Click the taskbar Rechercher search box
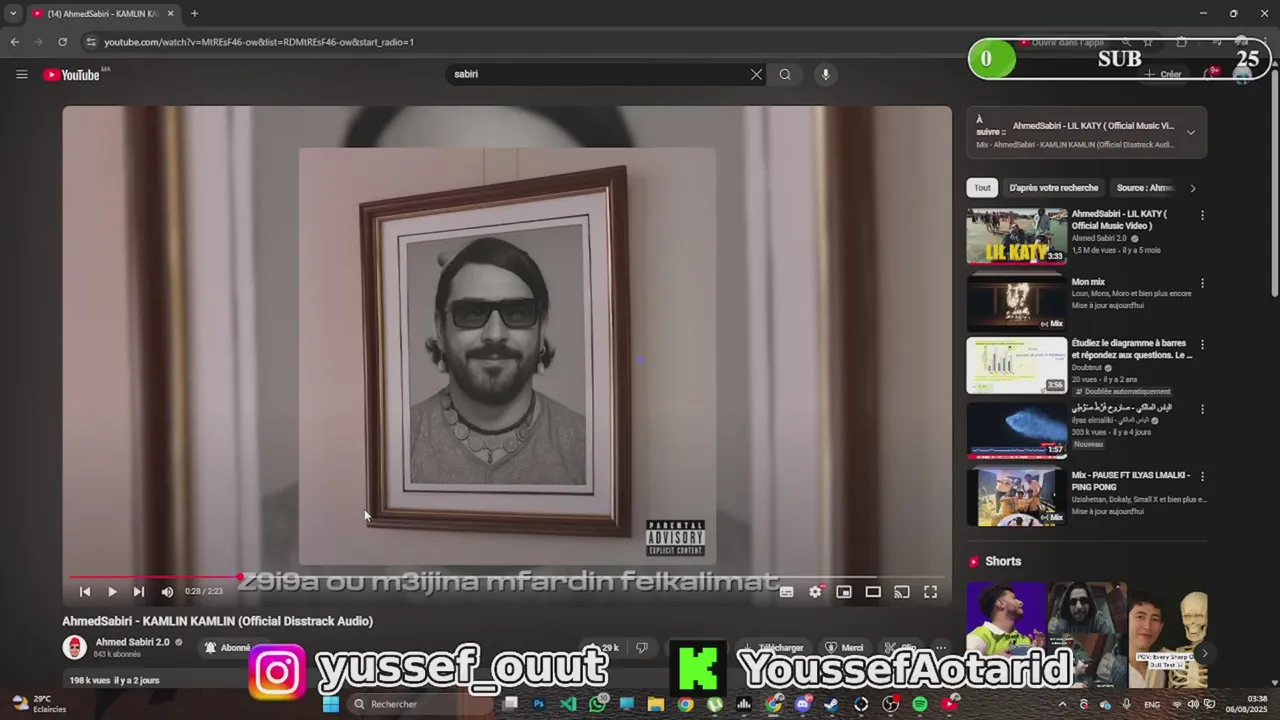 [x=420, y=704]
